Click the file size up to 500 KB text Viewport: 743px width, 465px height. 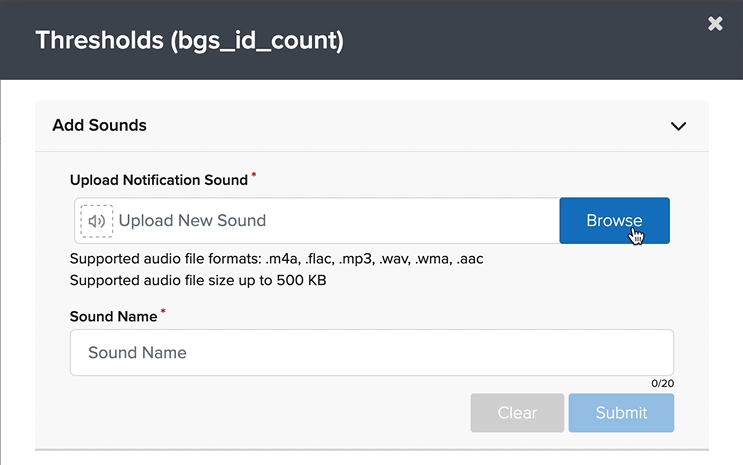pos(198,280)
